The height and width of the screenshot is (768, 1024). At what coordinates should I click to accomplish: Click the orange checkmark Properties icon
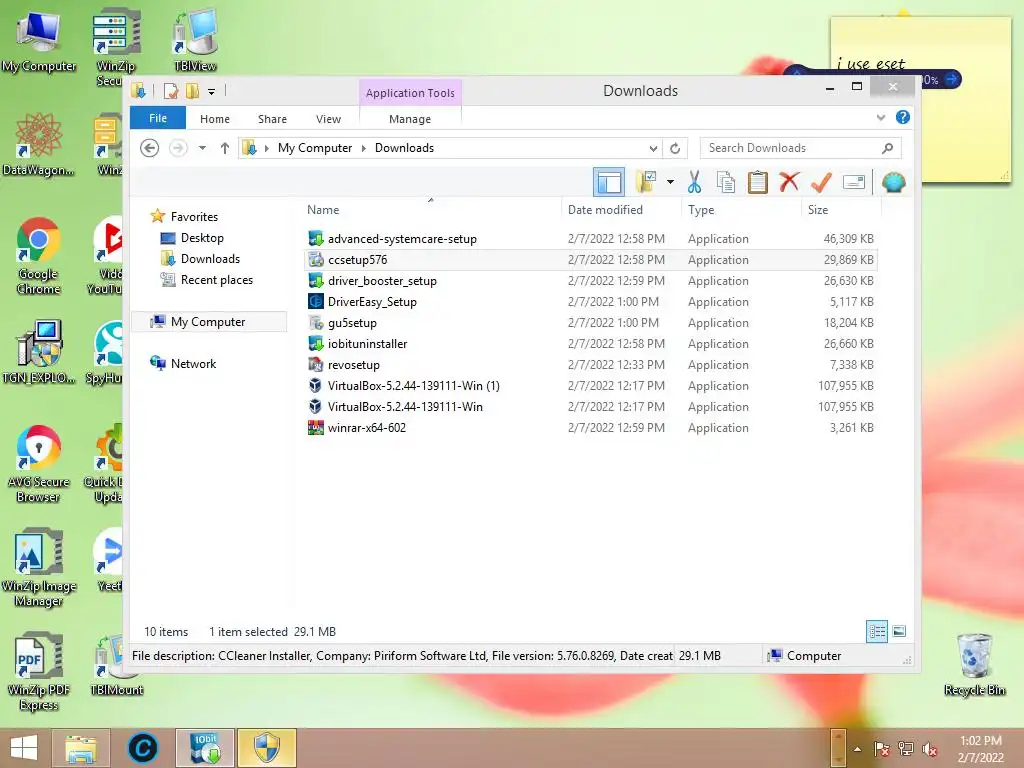tap(821, 182)
